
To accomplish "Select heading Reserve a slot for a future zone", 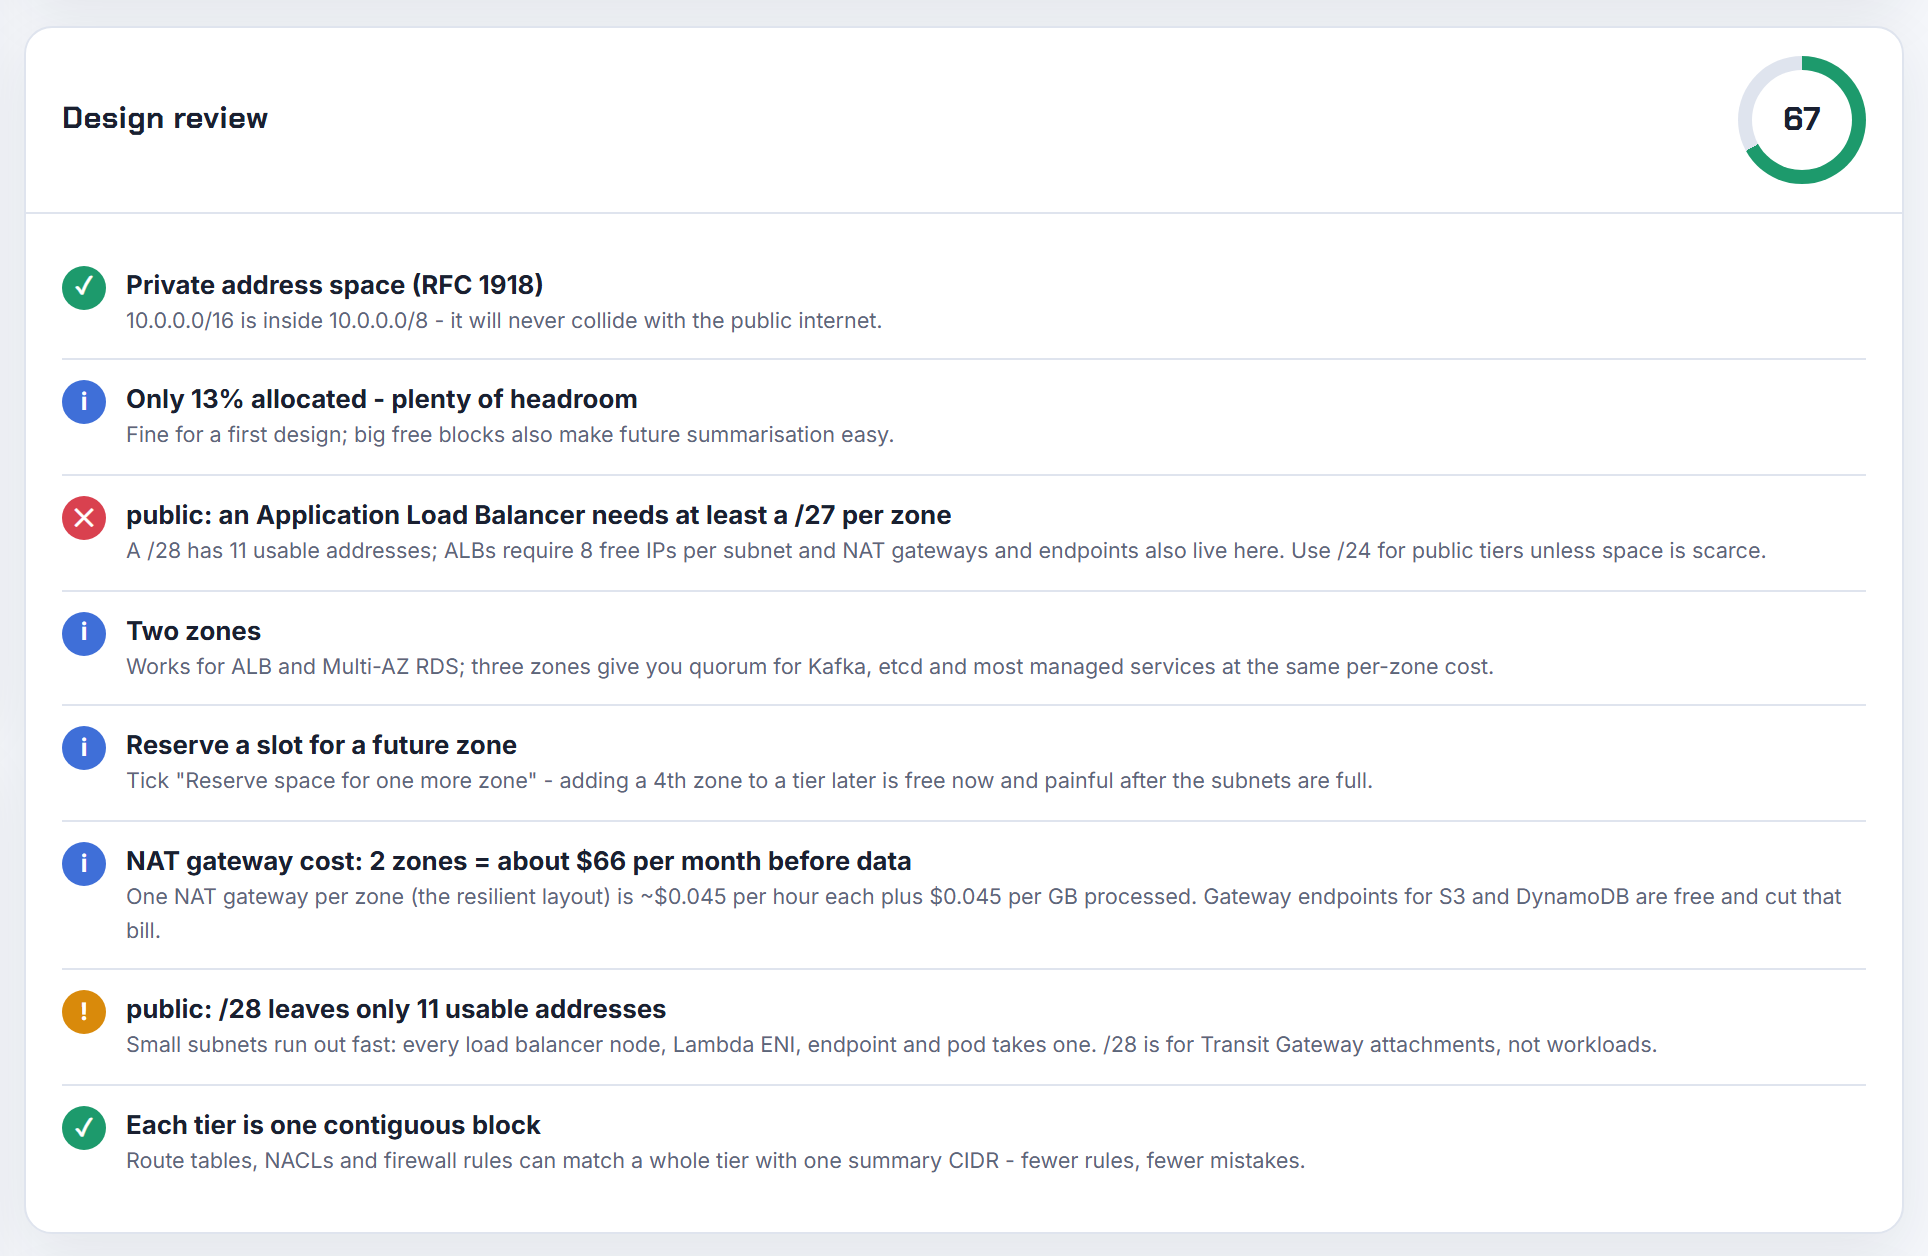I will (322, 745).
